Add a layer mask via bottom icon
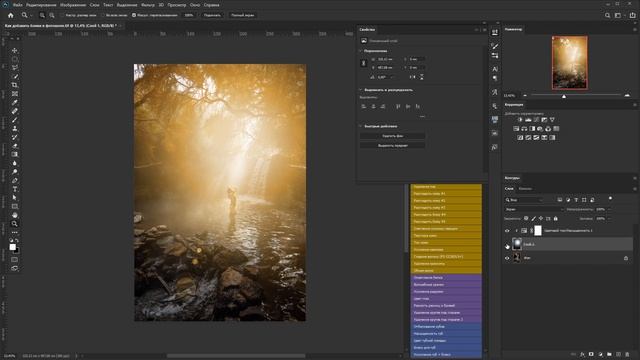640x360 pixels. (x=591, y=354)
